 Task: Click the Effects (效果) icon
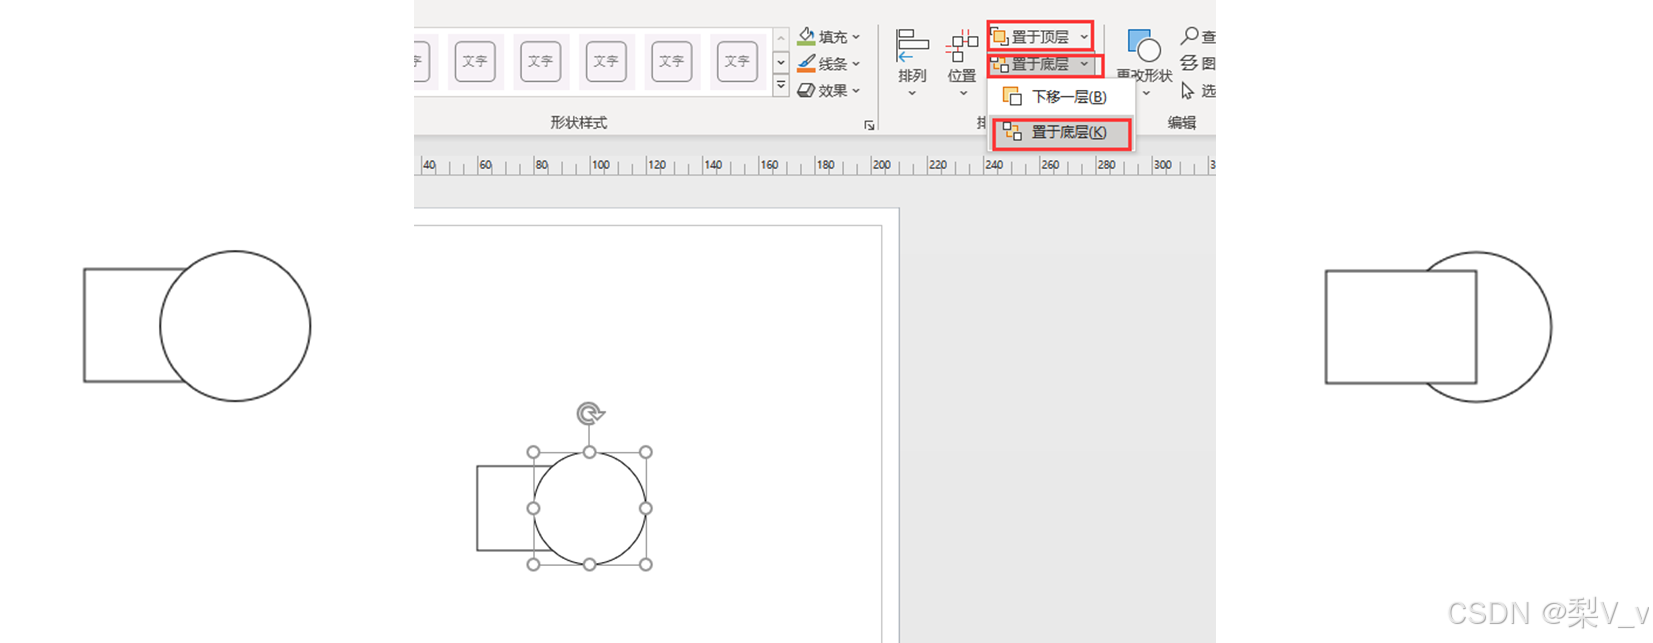[x=806, y=90]
